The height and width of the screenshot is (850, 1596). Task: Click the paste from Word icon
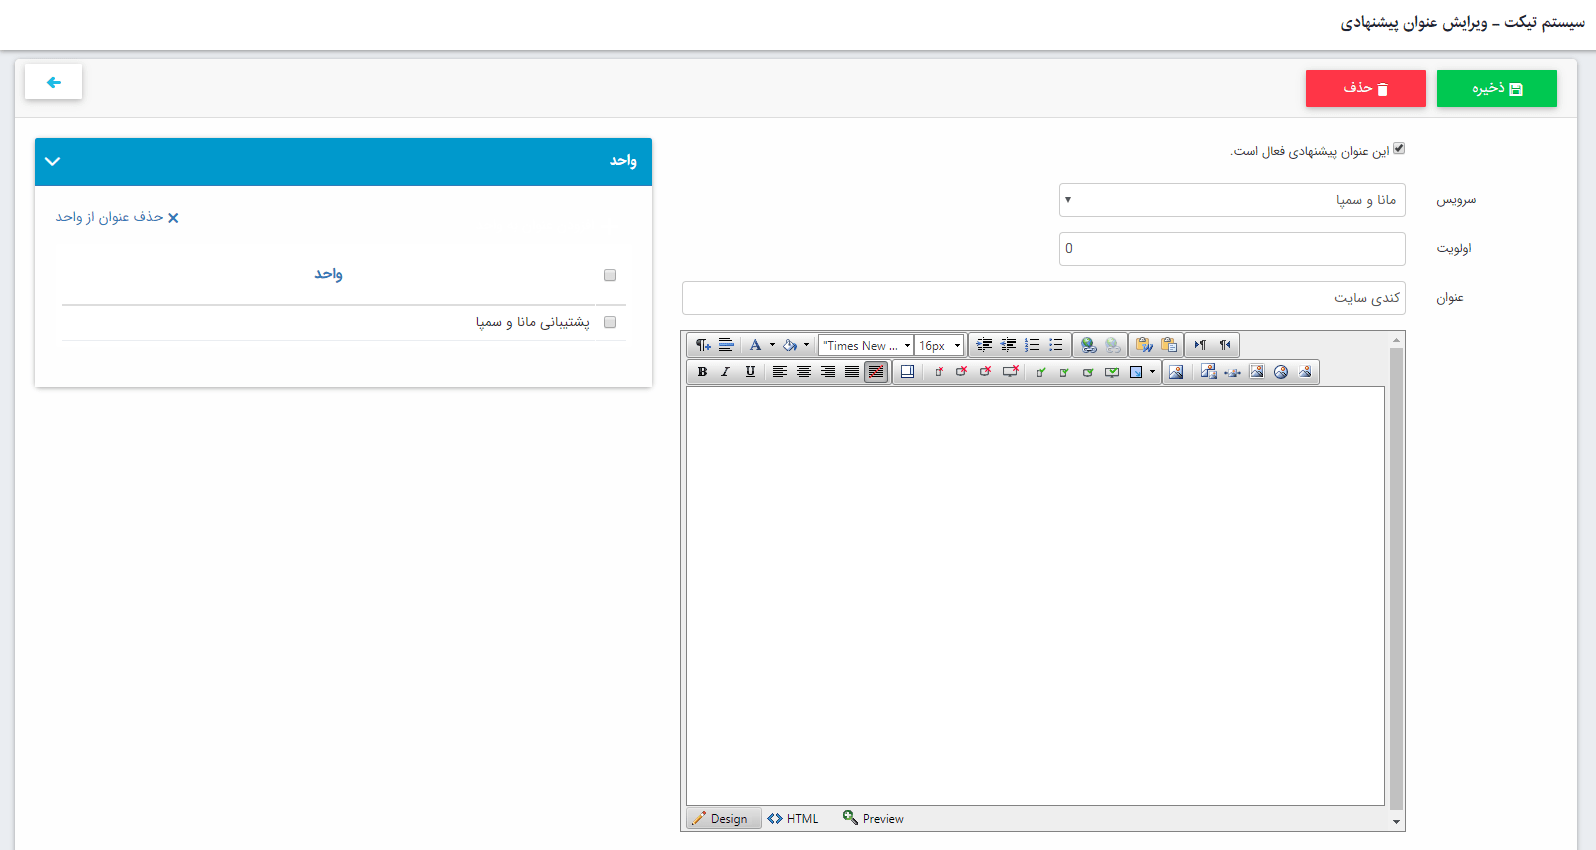pos(1144,345)
